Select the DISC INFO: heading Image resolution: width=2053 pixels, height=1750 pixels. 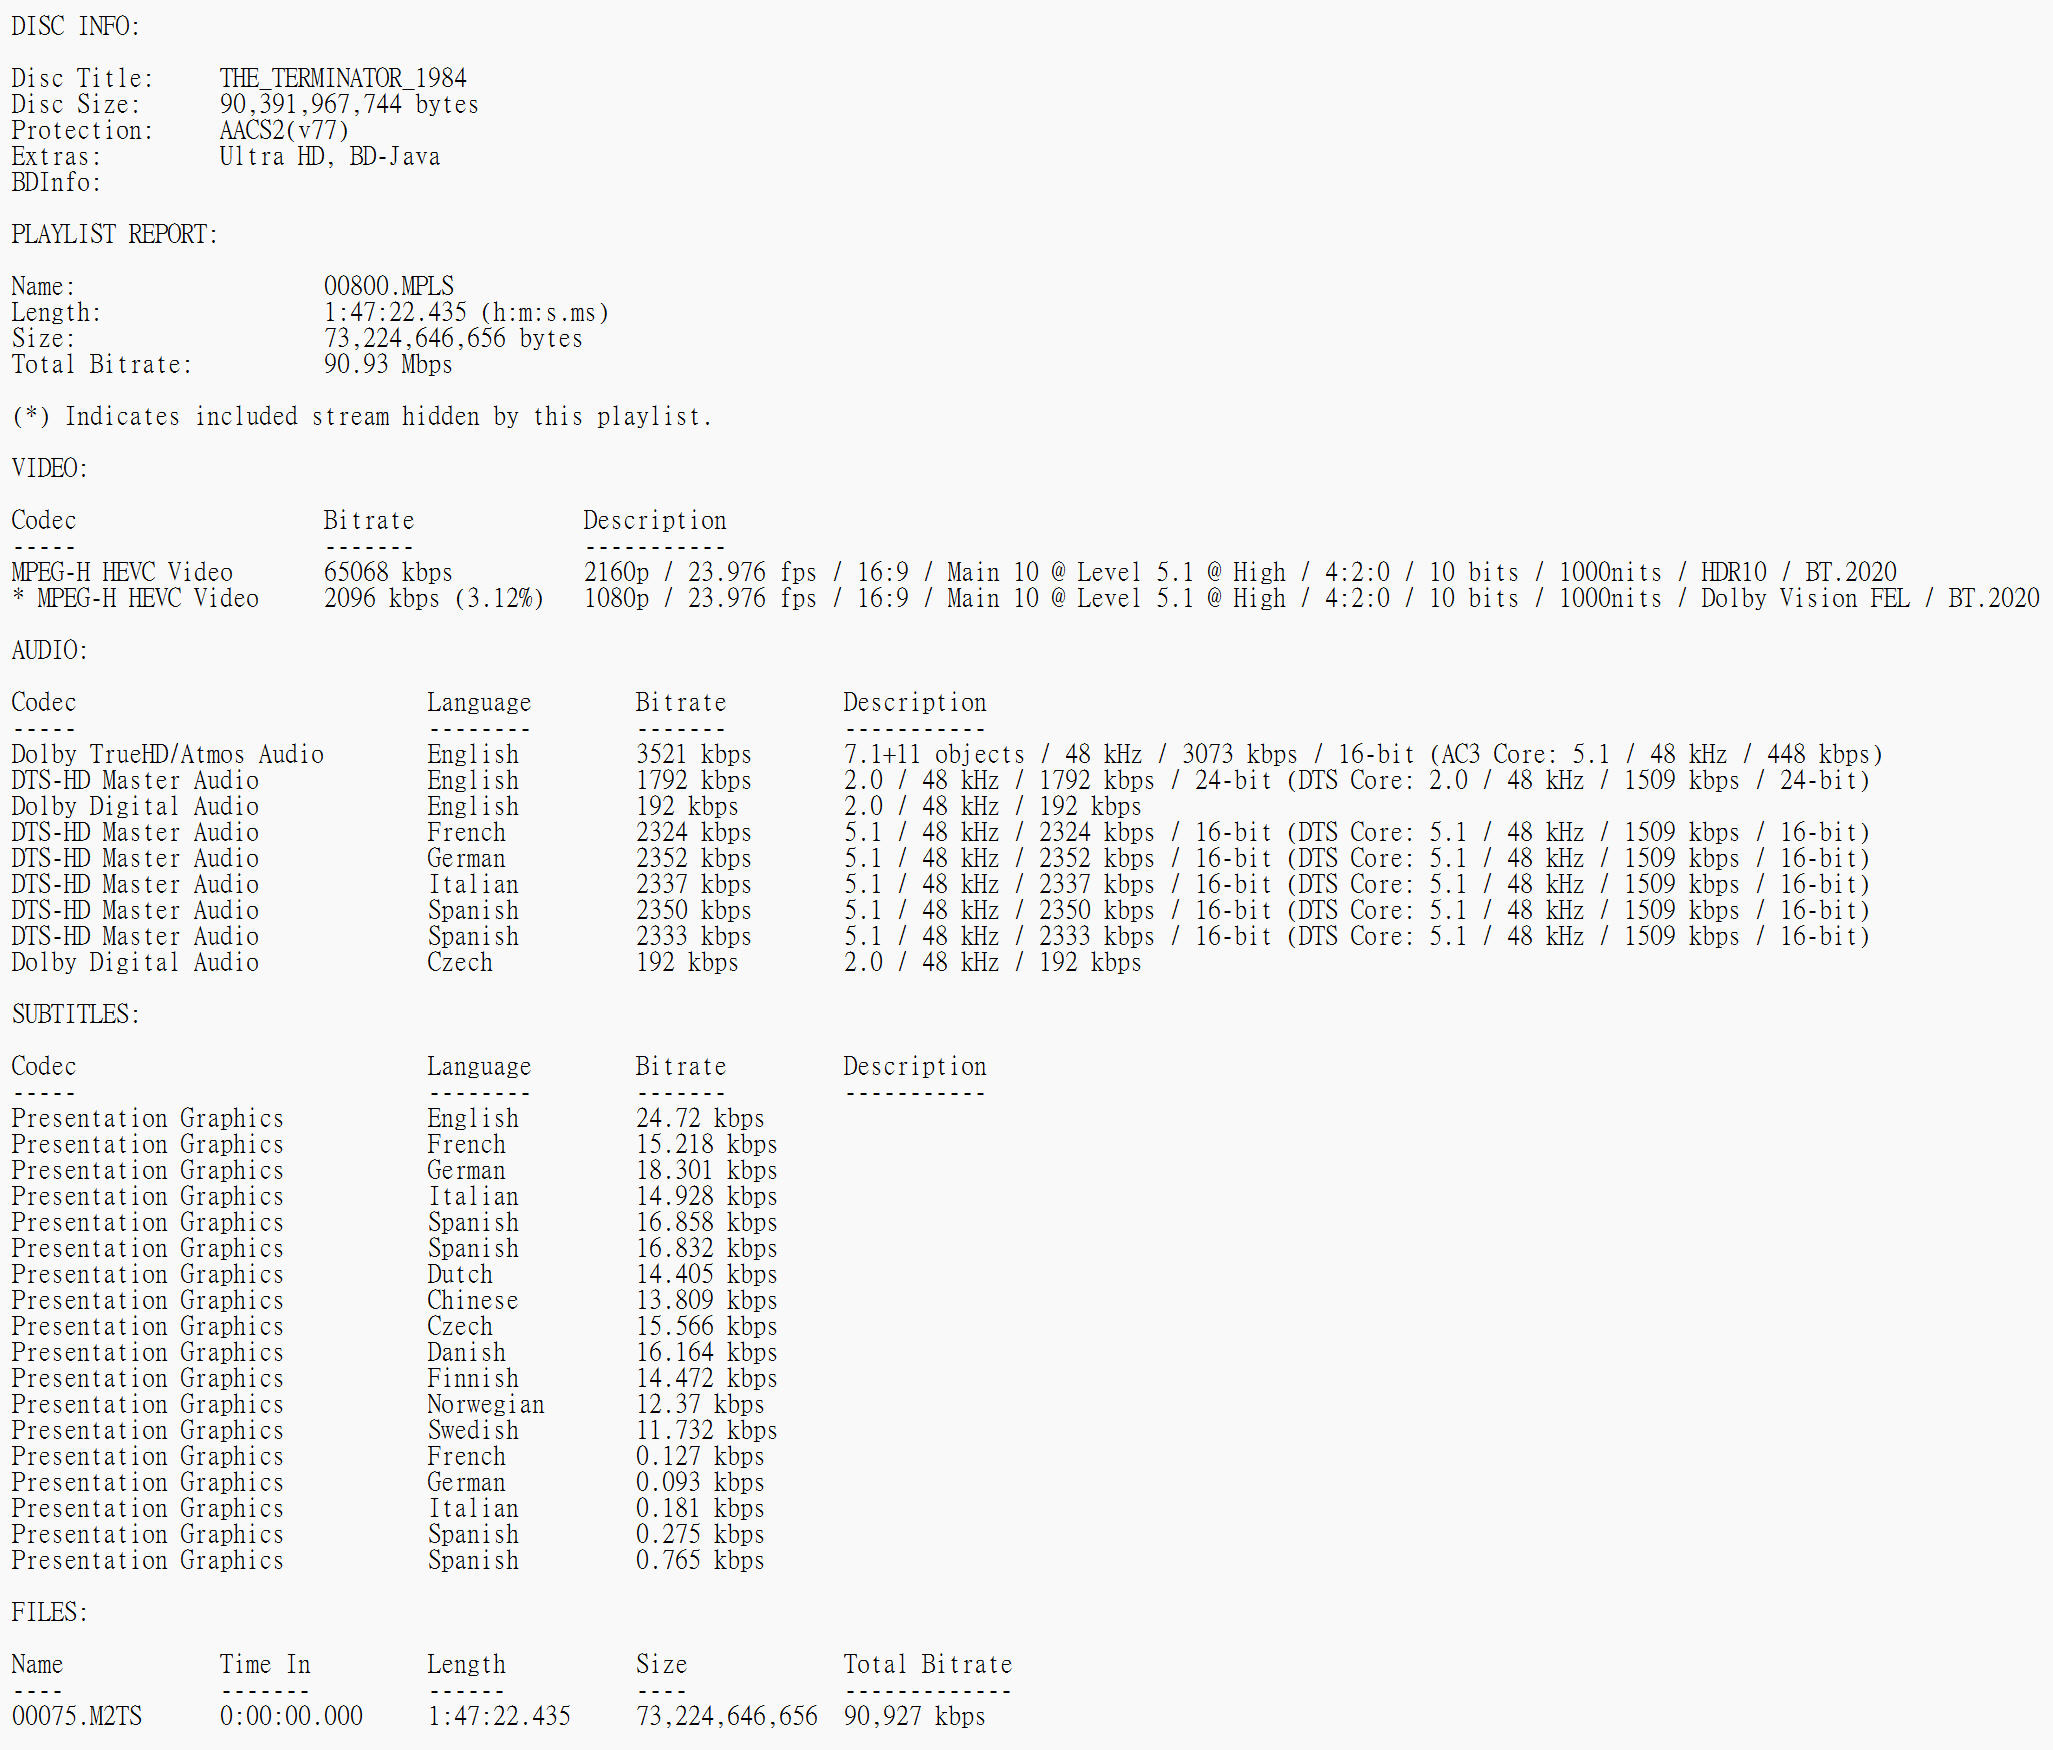tap(76, 26)
